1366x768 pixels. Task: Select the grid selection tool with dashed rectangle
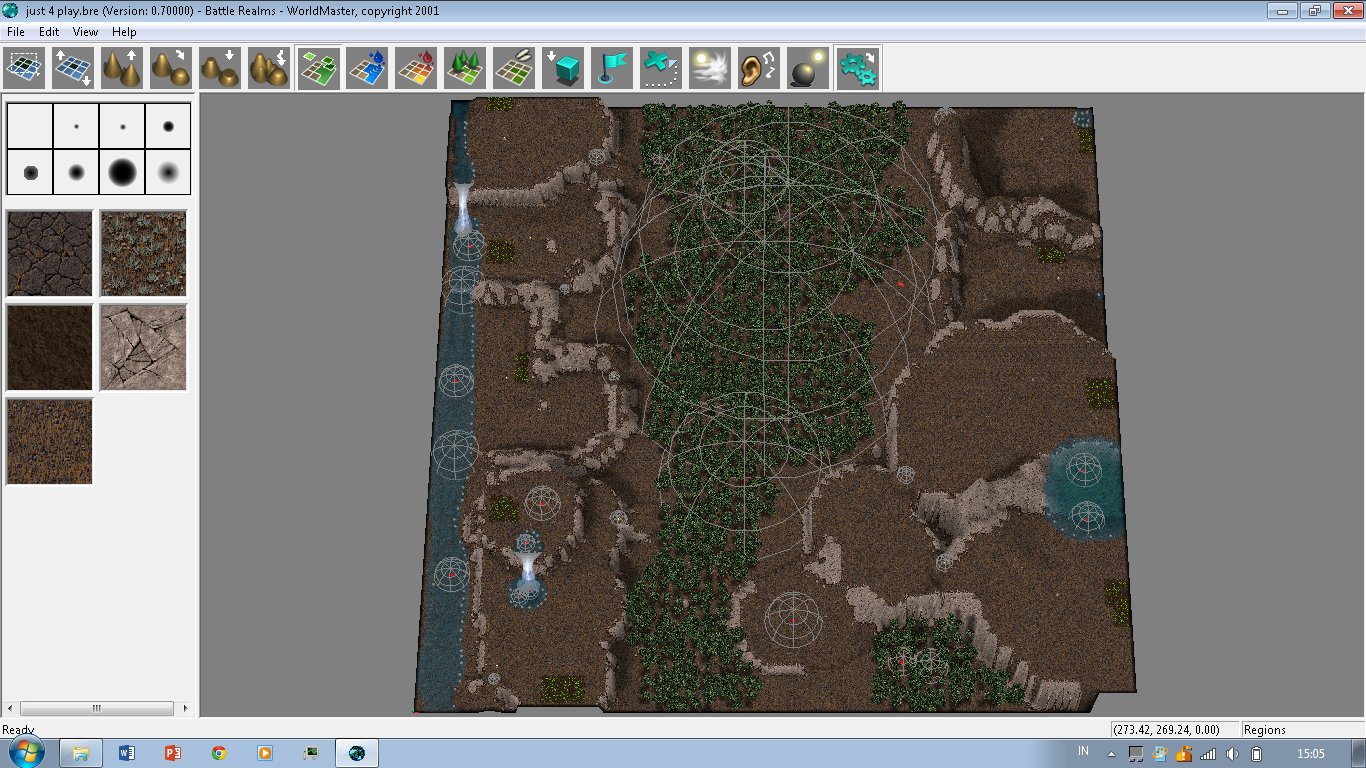click(x=24, y=69)
